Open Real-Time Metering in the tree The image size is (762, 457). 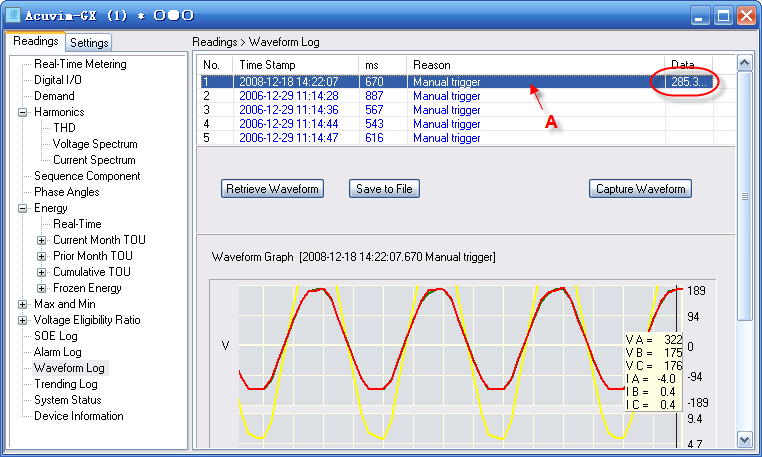80,64
